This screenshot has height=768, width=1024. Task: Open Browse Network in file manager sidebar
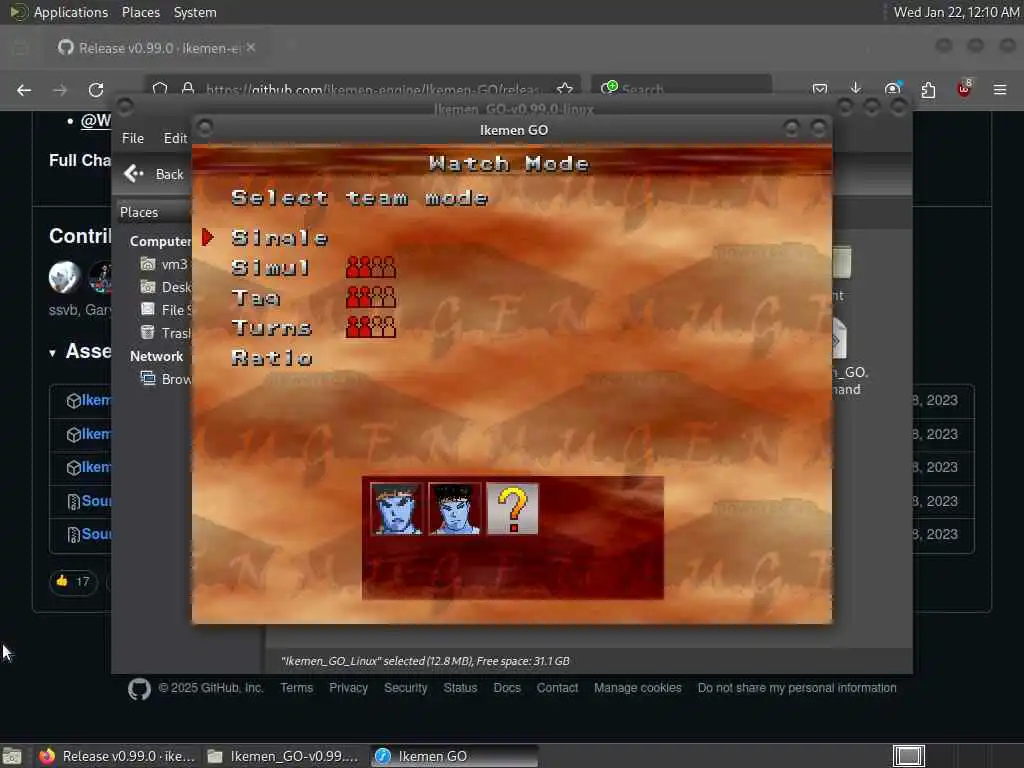[165, 379]
